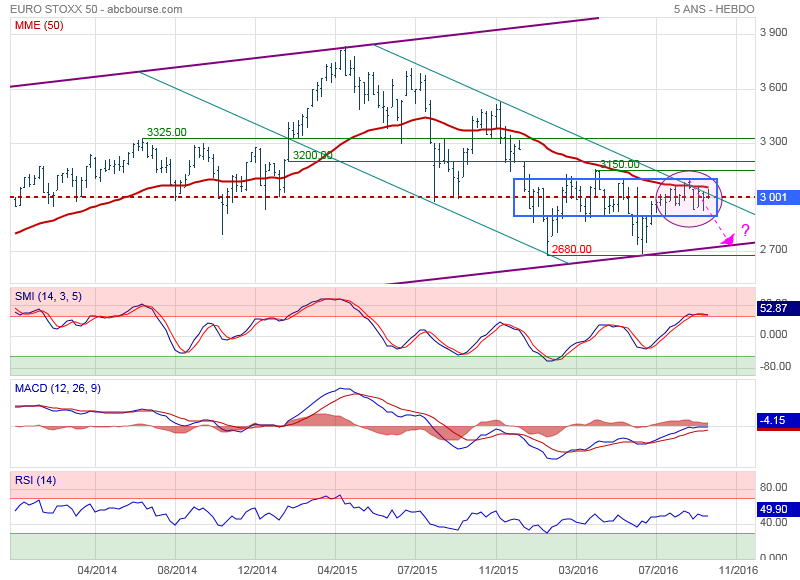Click the 3 300 price axis label
This screenshot has width=800, height=580.
coord(773,141)
